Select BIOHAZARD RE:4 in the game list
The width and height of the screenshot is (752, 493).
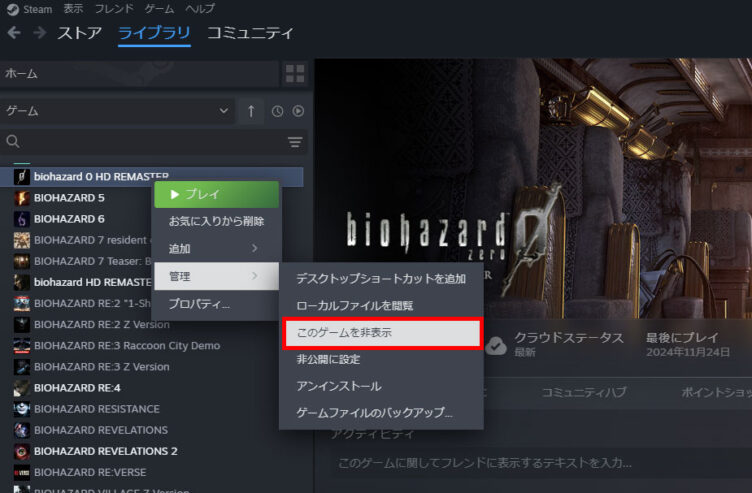click(x=76, y=387)
